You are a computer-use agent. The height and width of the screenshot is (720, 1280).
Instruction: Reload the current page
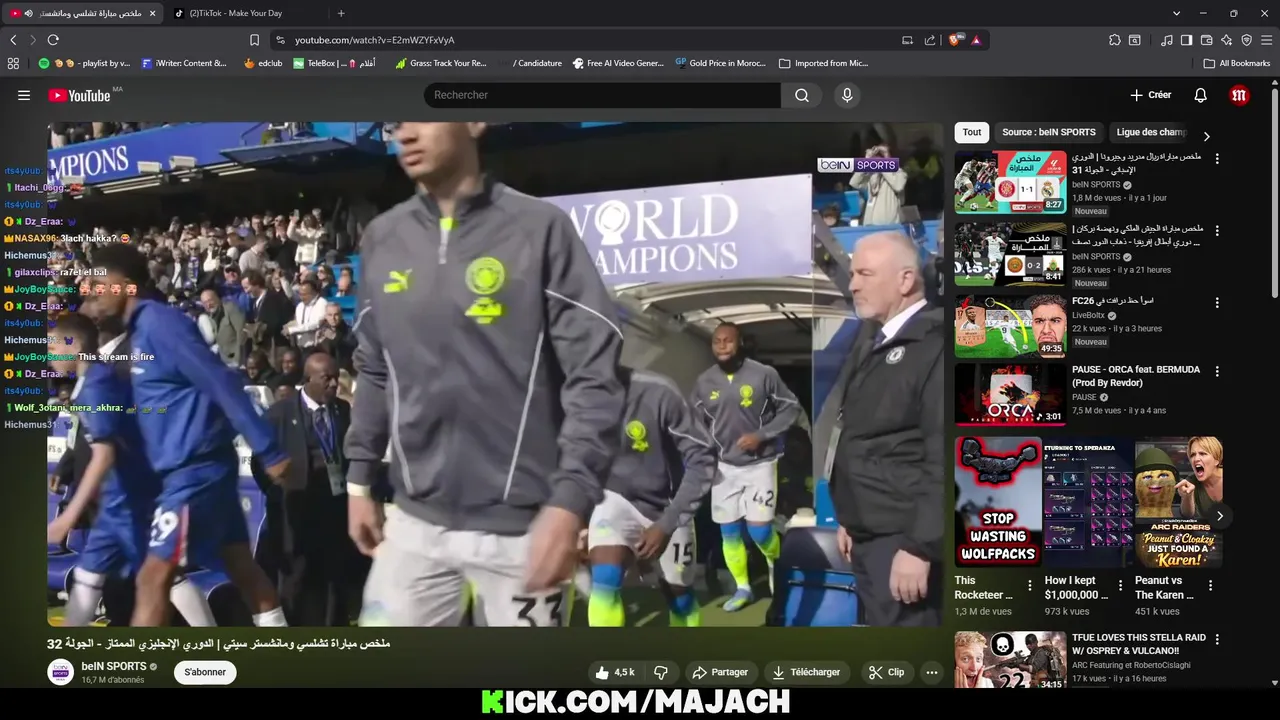[53, 40]
